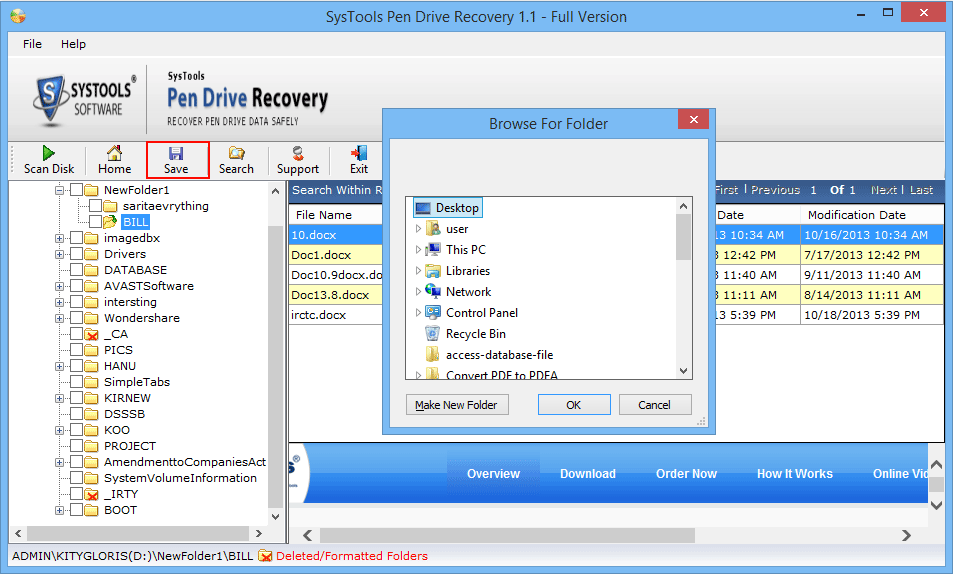Screen dimensions: 954x575
Task: Click the file list horizontal scrollbar thumb
Action: 507,535
